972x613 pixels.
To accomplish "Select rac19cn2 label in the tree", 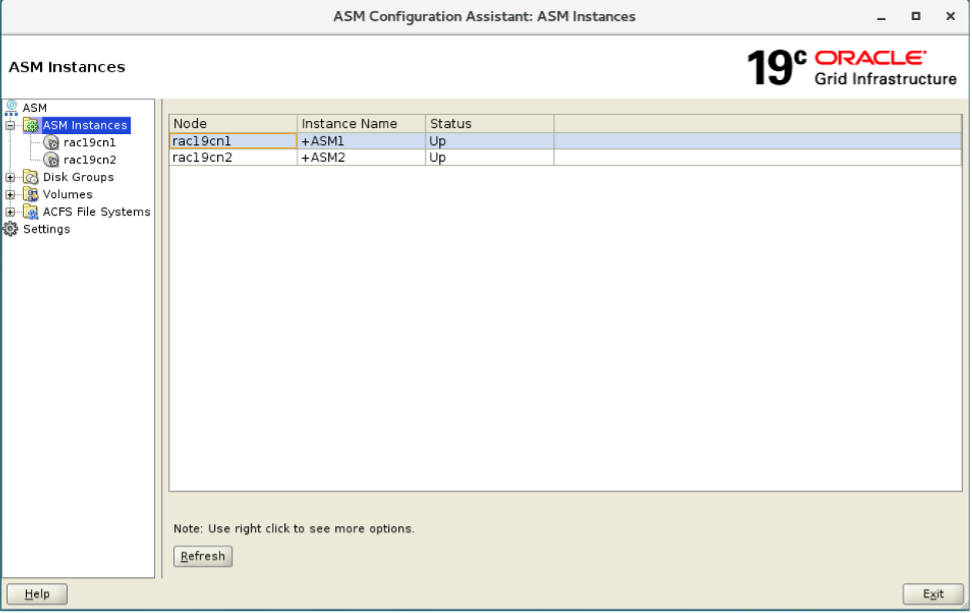I will pos(90,160).
